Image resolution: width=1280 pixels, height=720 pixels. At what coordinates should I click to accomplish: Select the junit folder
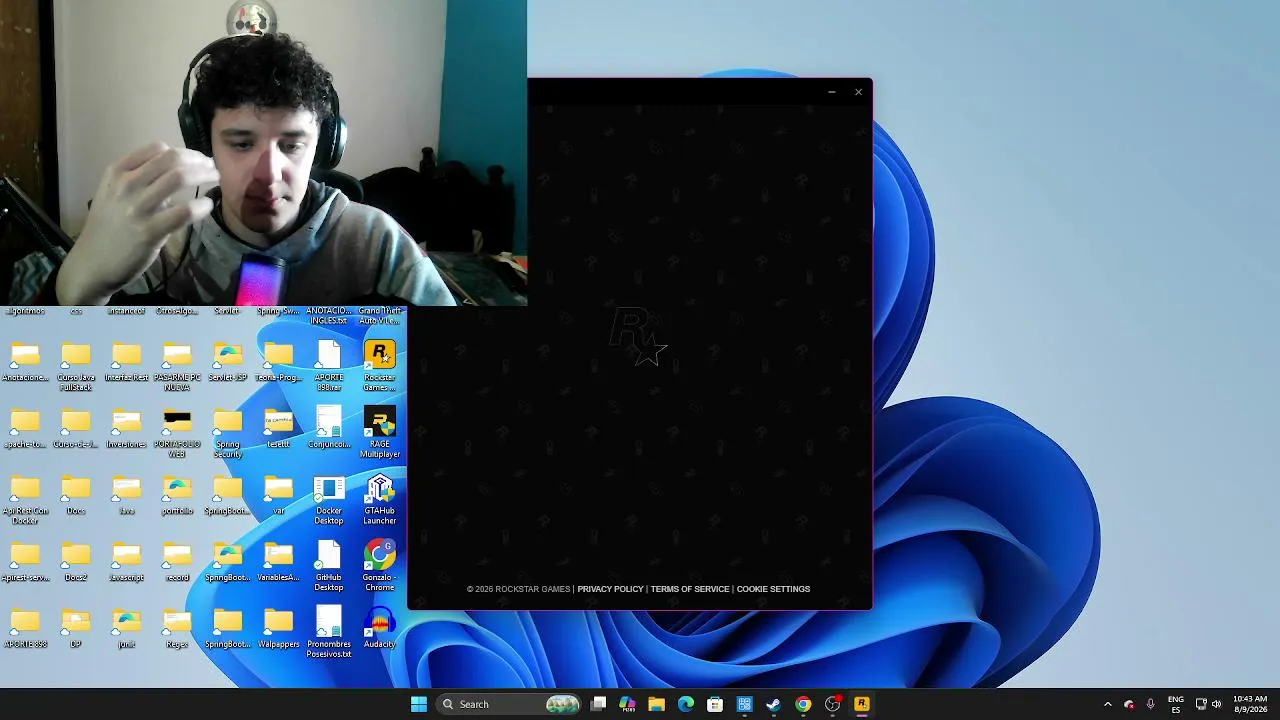pyautogui.click(x=127, y=628)
